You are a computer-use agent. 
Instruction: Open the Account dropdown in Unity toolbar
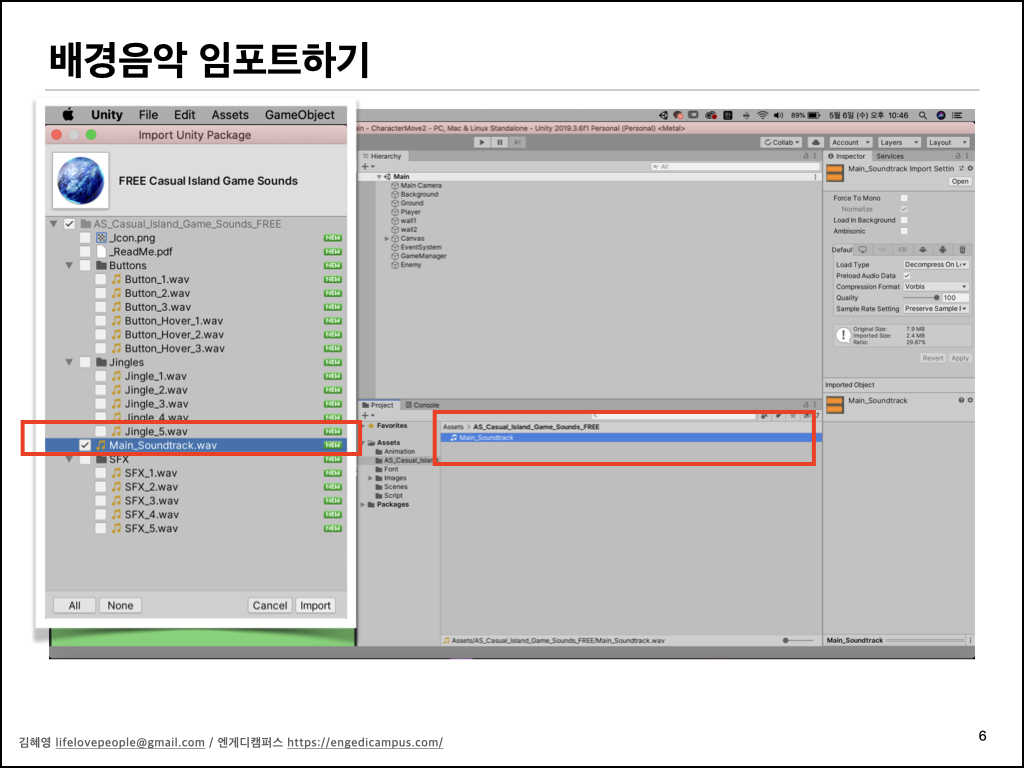(850, 142)
